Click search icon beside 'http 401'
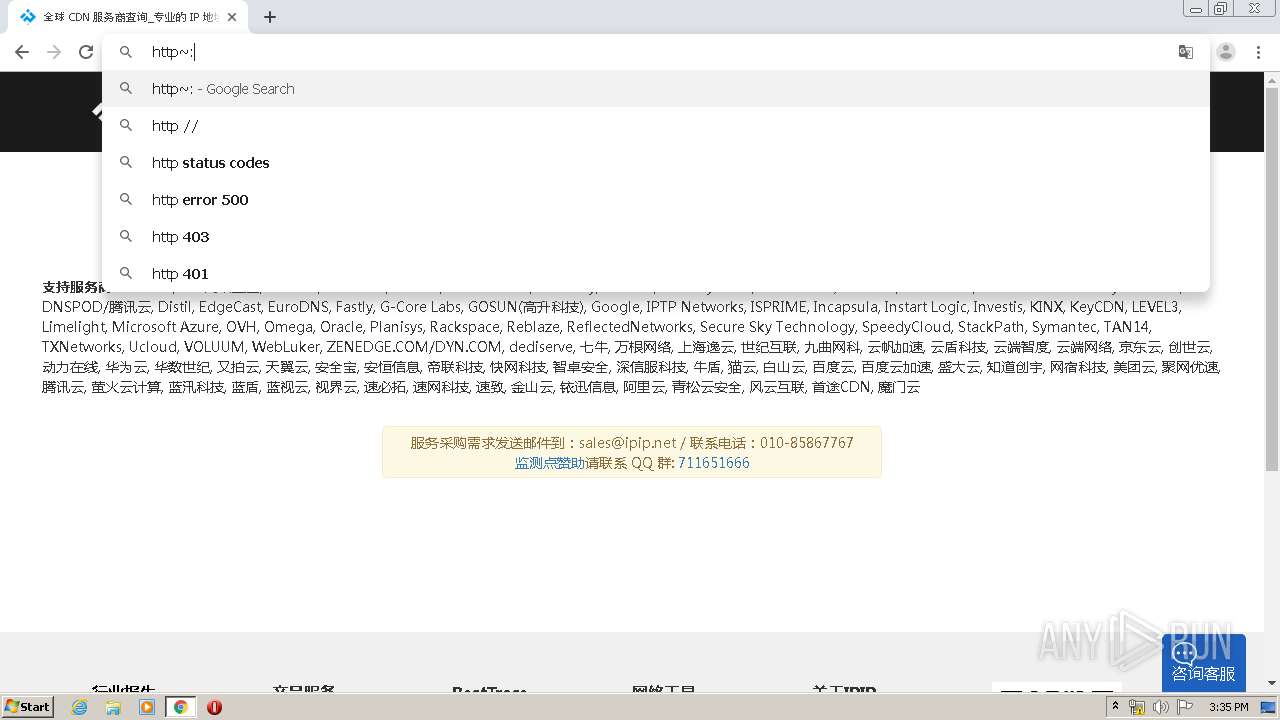1280x720 pixels. click(x=126, y=273)
